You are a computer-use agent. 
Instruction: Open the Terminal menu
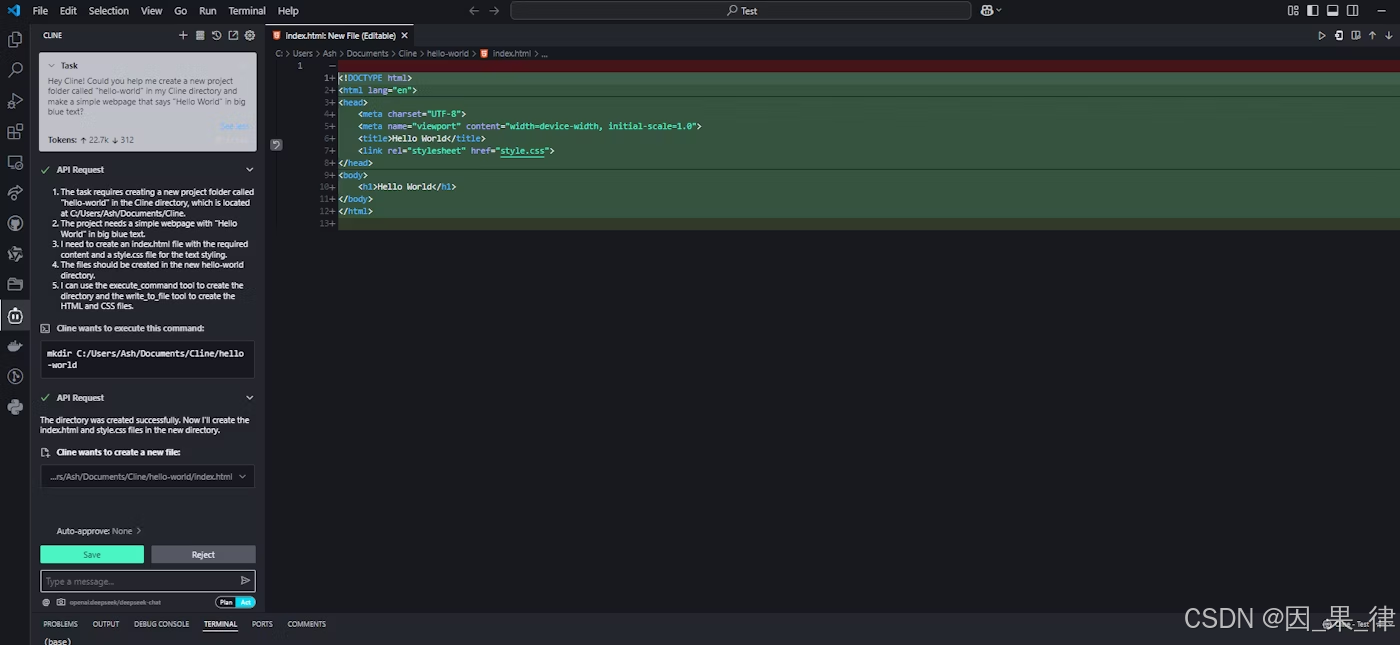(x=247, y=11)
